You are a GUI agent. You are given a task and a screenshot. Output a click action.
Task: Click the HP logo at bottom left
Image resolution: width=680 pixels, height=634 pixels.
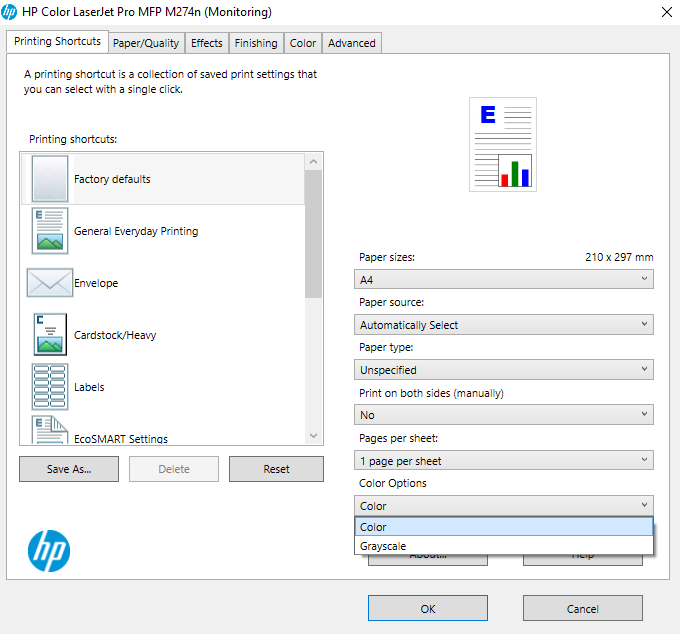49,551
